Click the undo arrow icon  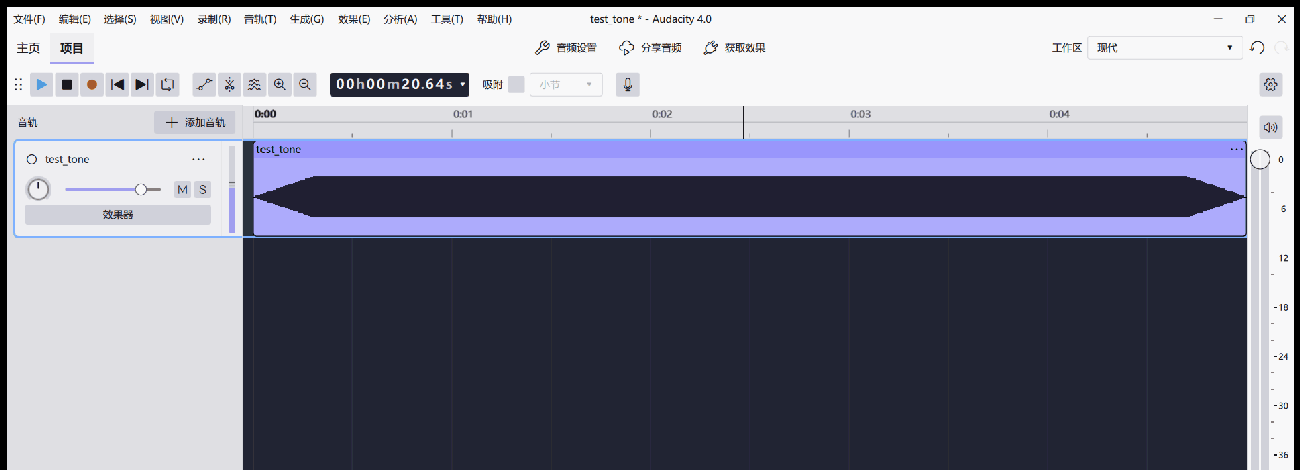(x=1258, y=48)
